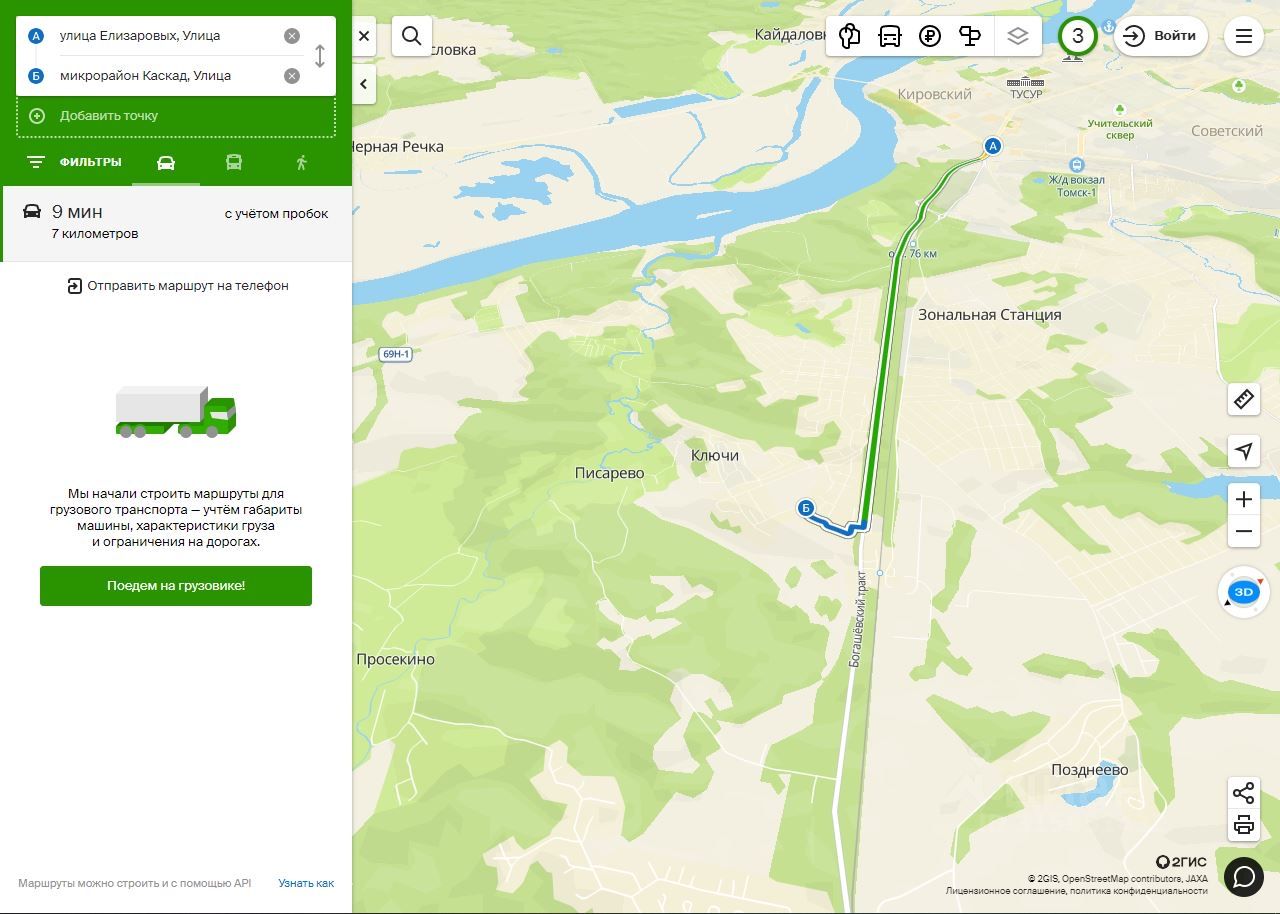Click the Ж/д вокзал Томск-1 station icon
The height and width of the screenshot is (914, 1280).
(1076, 165)
